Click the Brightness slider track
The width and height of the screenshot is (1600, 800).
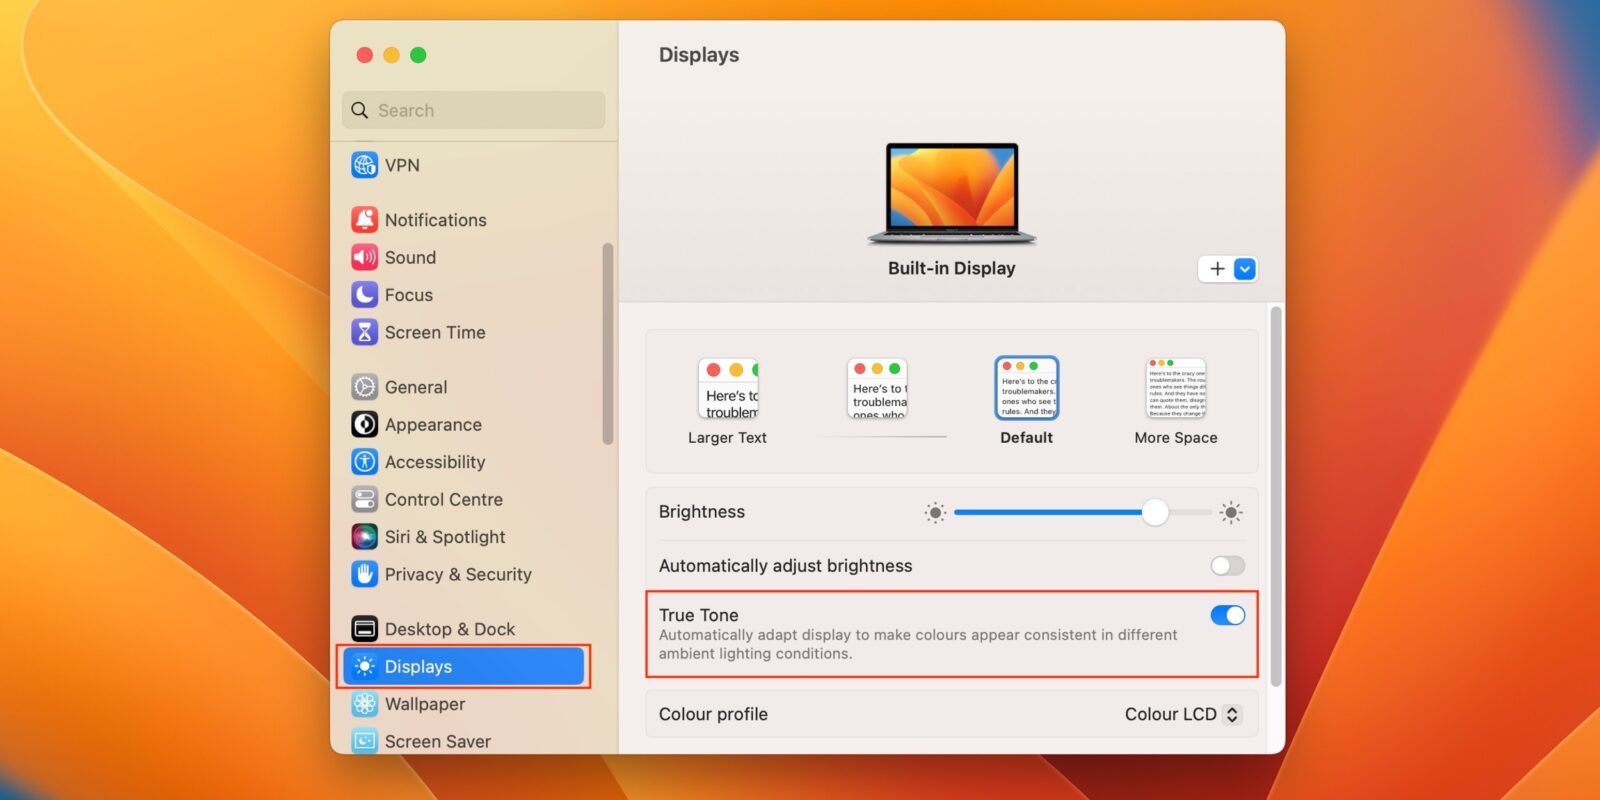pos(1050,512)
